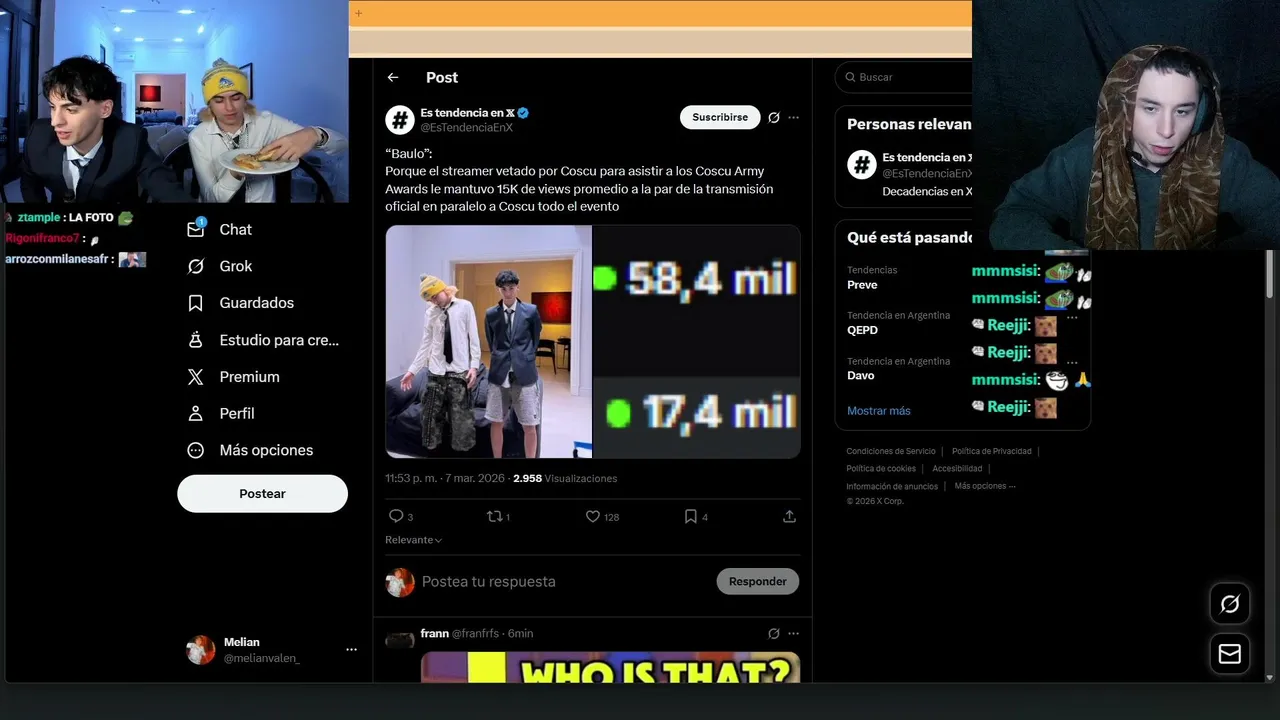The height and width of the screenshot is (720, 1280).
Task: Open Estudio para creadores icon
Action: click(196, 340)
